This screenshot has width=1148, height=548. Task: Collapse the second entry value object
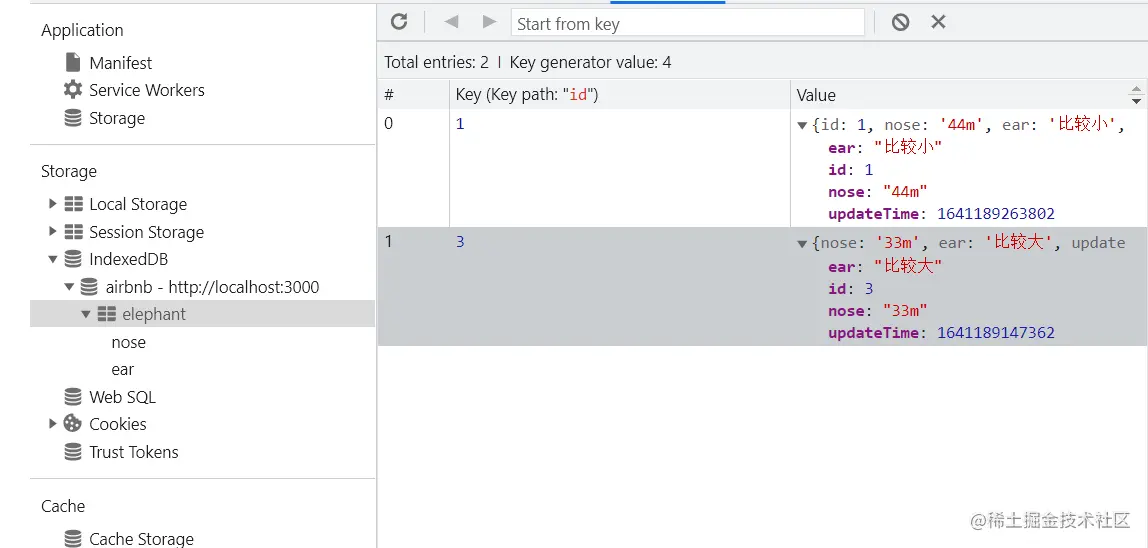(802, 244)
